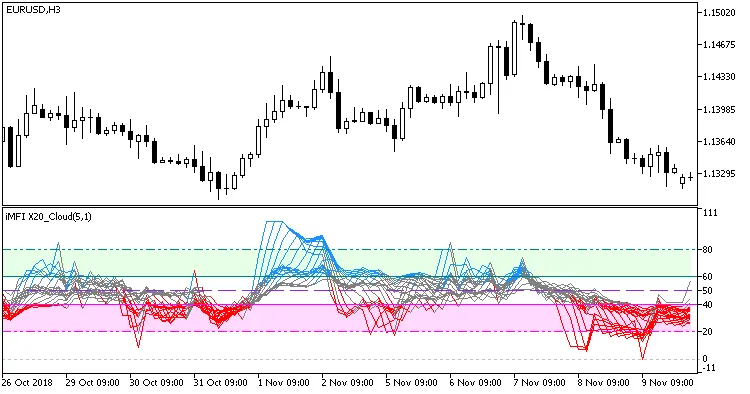The height and width of the screenshot is (394, 750).
Task: Click the 1.13985 price label
Action: click(x=719, y=110)
